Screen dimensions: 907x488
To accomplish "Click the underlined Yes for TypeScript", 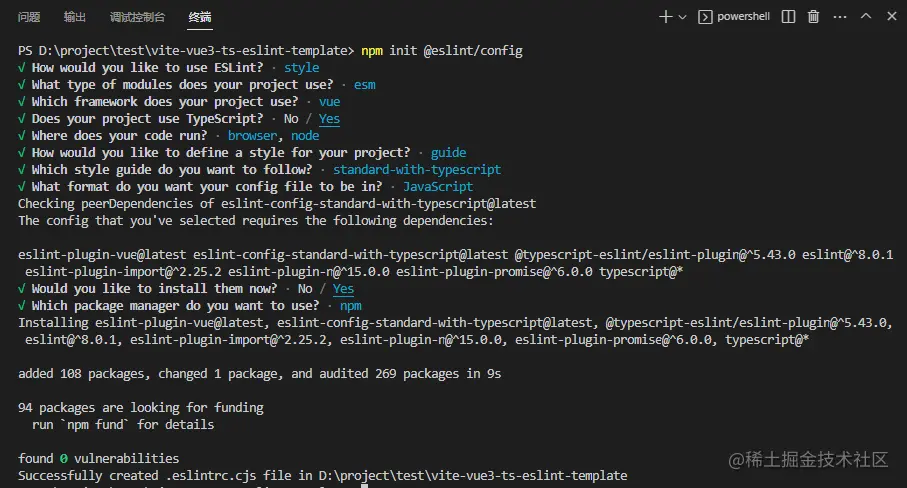I will point(329,119).
